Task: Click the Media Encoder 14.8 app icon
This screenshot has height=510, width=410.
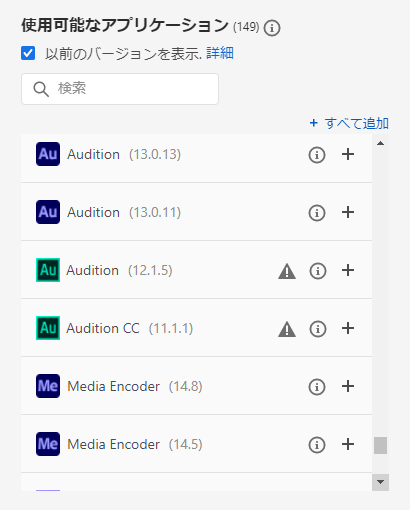Action: click(48, 386)
